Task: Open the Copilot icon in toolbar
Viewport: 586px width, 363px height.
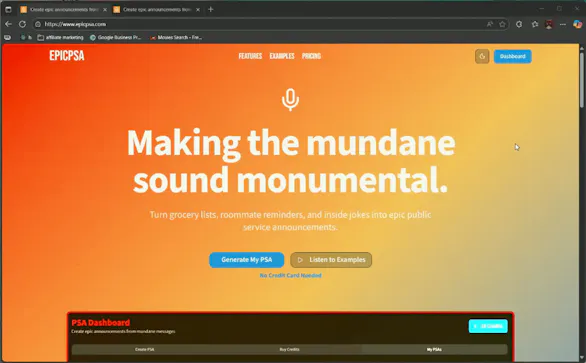Action: point(577,24)
